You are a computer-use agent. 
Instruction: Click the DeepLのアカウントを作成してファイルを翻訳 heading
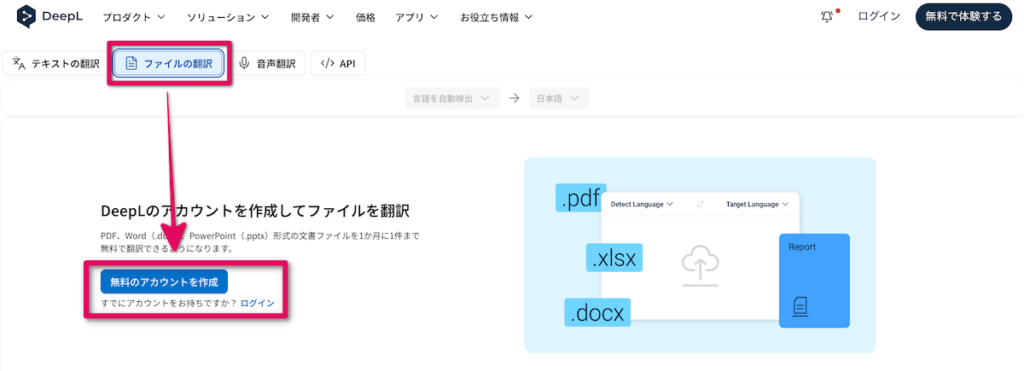(x=255, y=210)
